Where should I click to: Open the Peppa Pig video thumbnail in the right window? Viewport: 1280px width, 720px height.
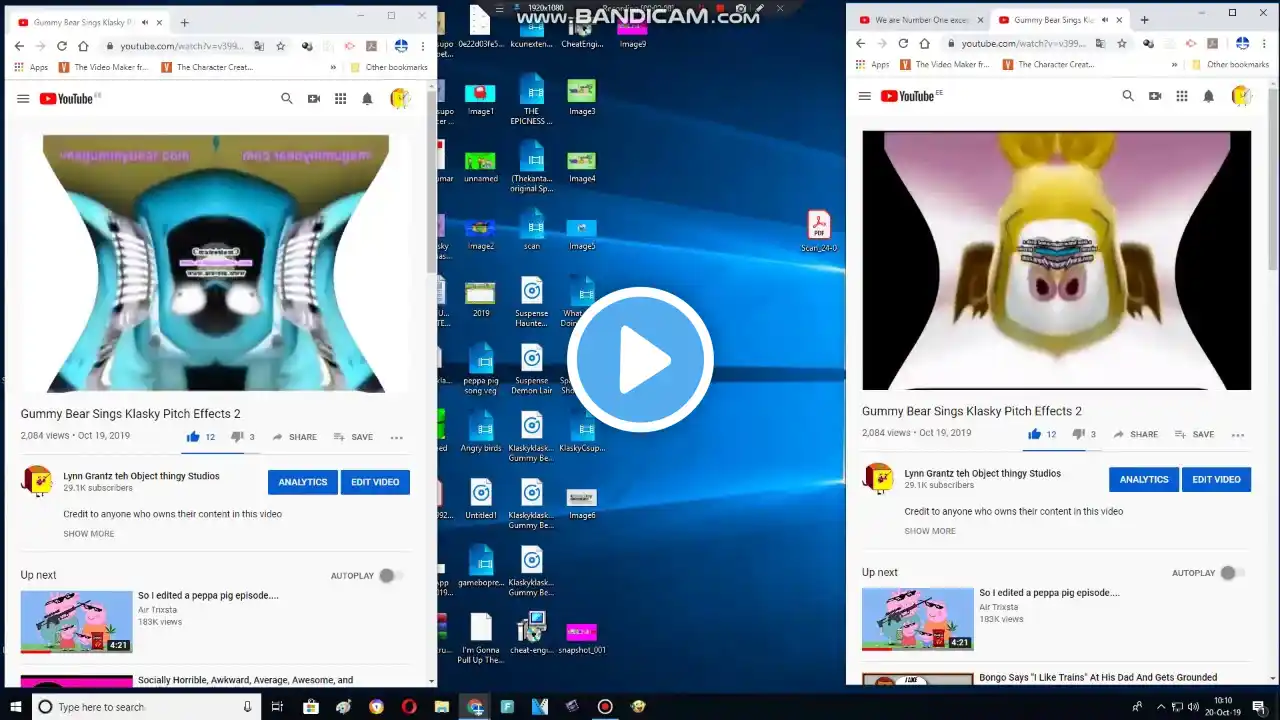(x=918, y=619)
